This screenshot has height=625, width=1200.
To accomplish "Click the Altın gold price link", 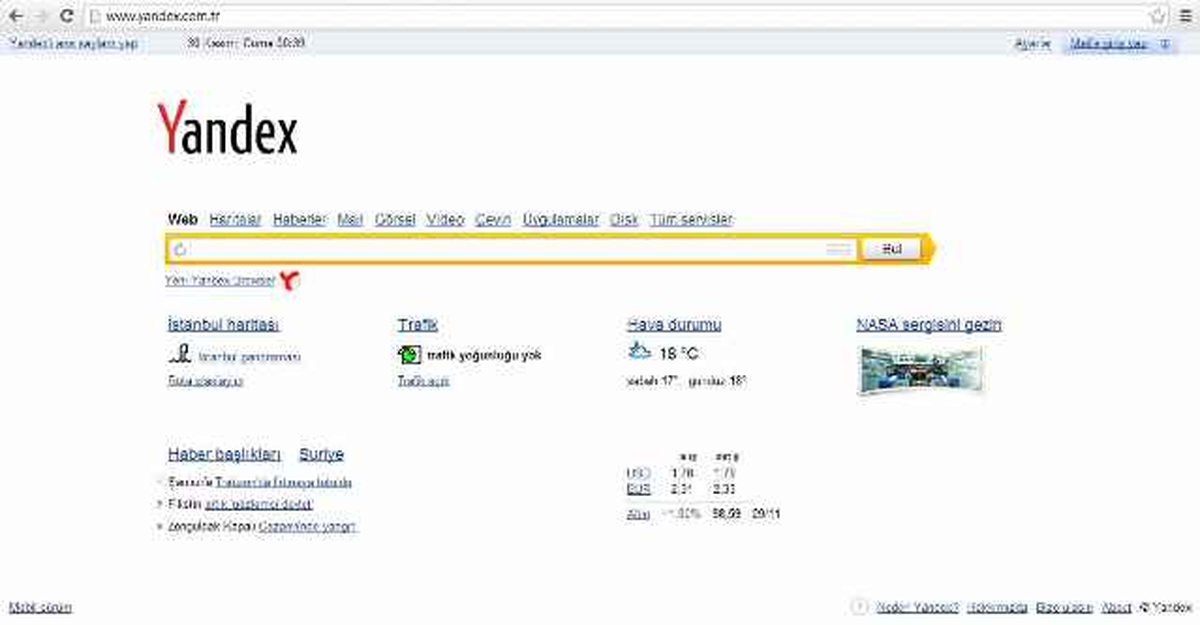I will 638,513.
